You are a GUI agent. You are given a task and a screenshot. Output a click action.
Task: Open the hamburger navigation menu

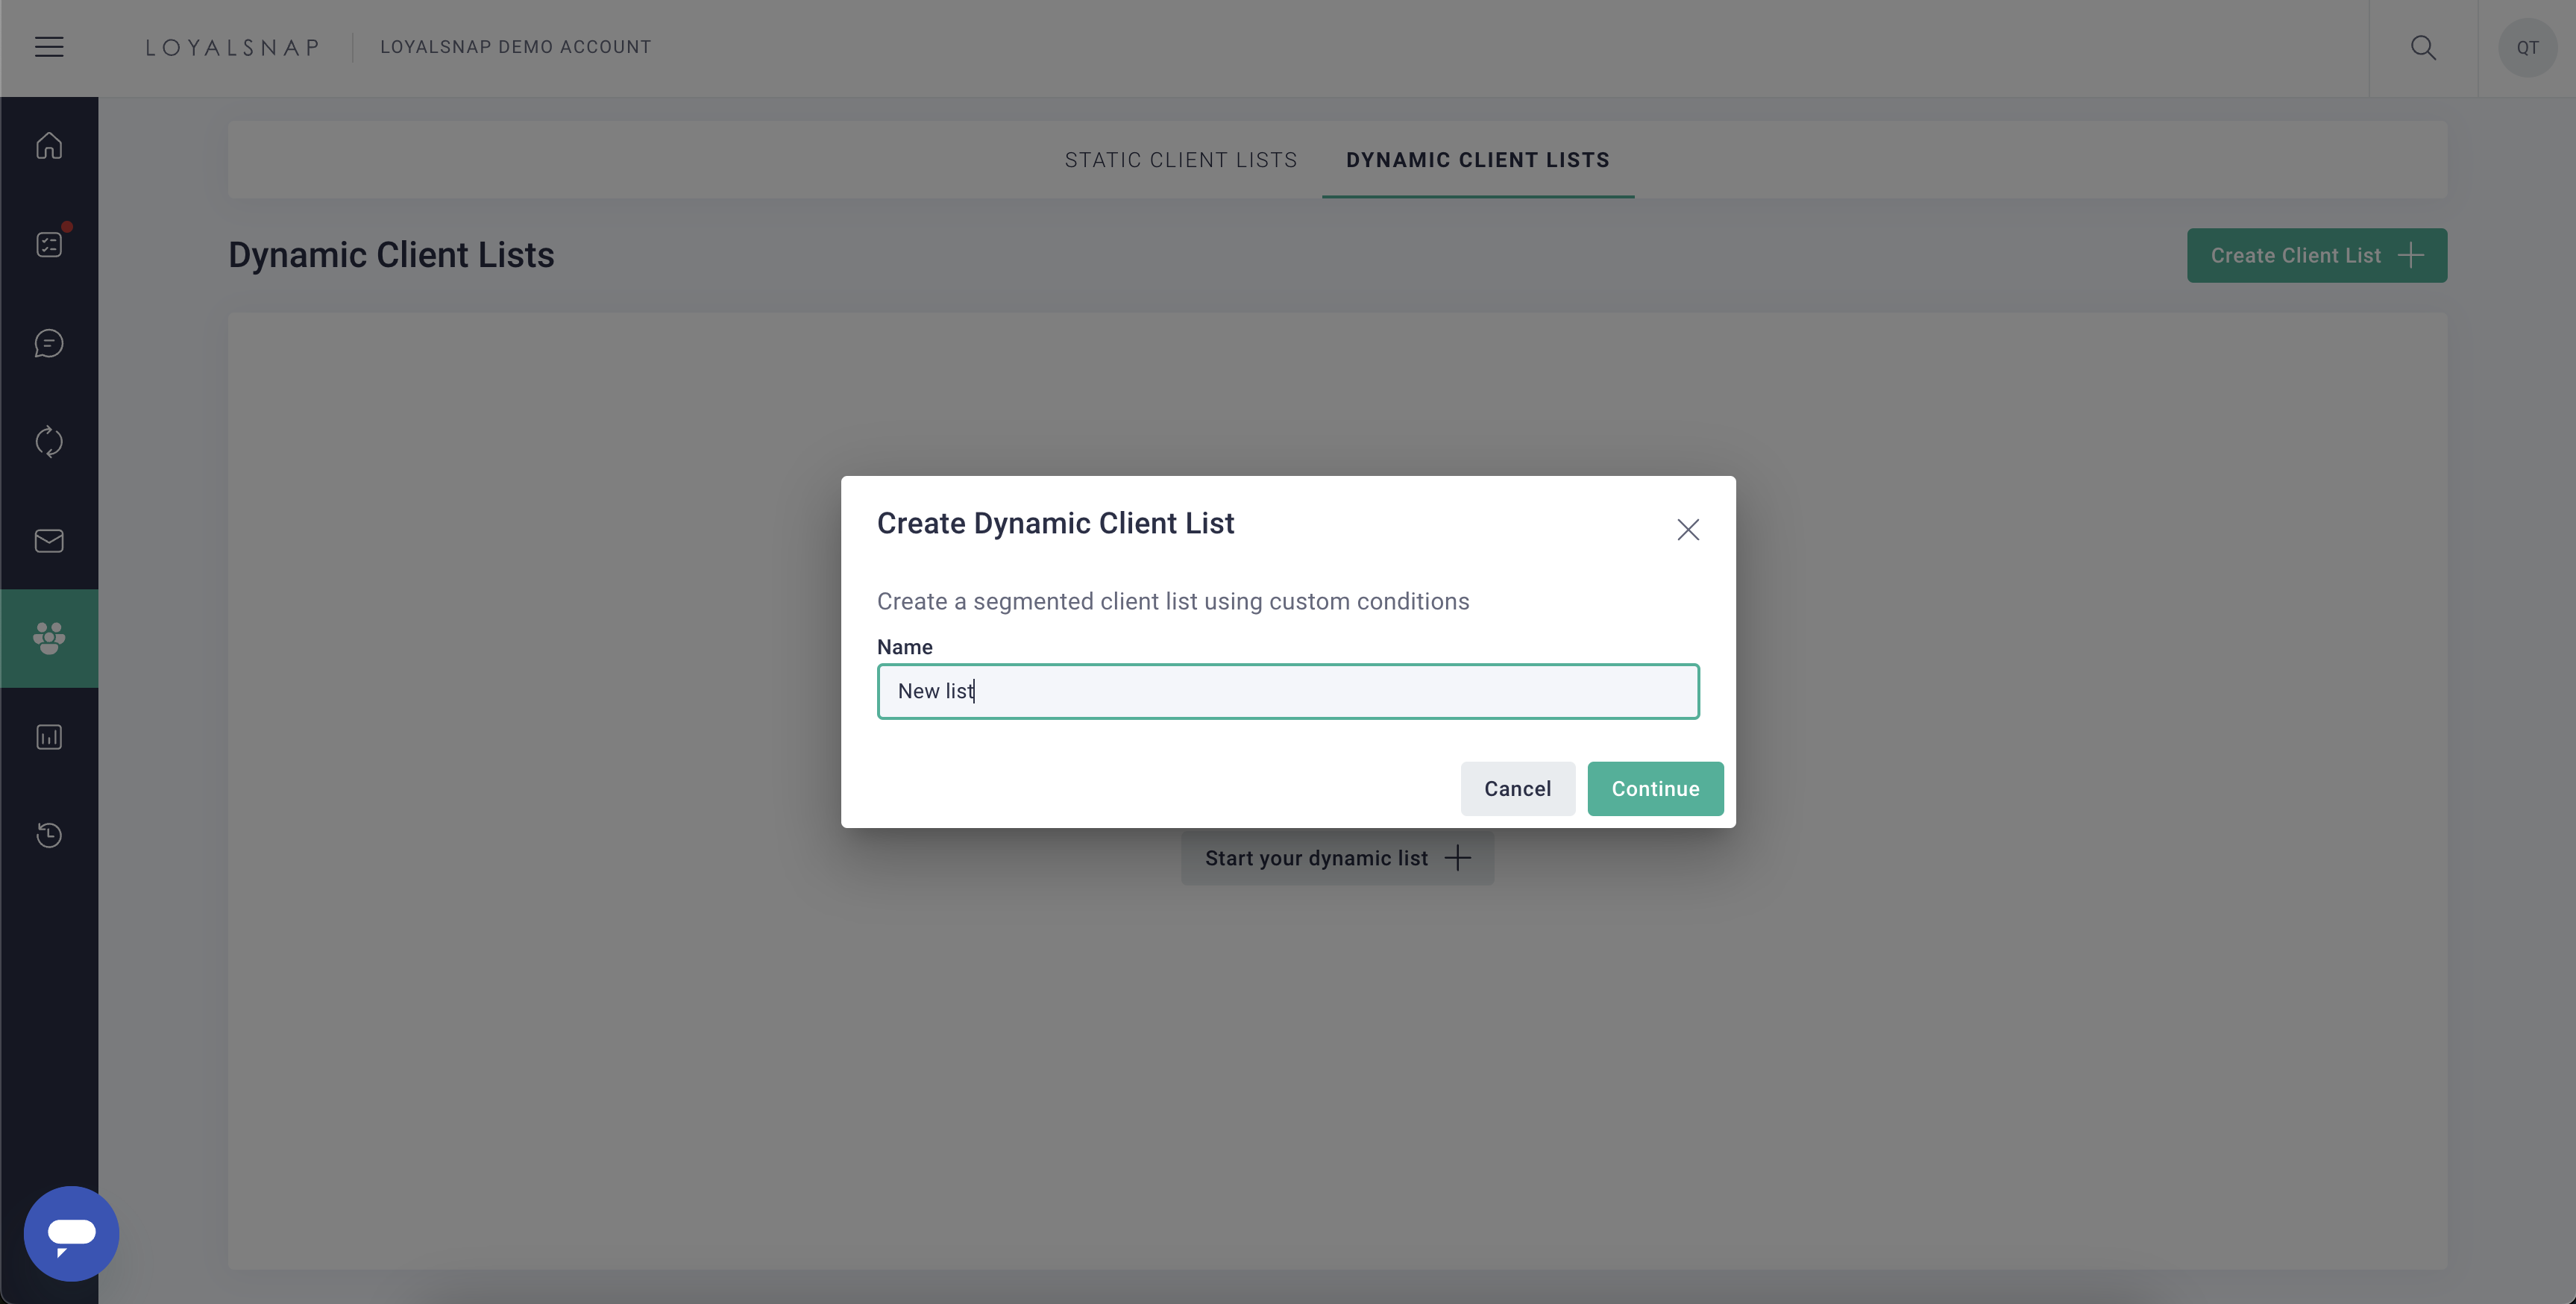49,46
